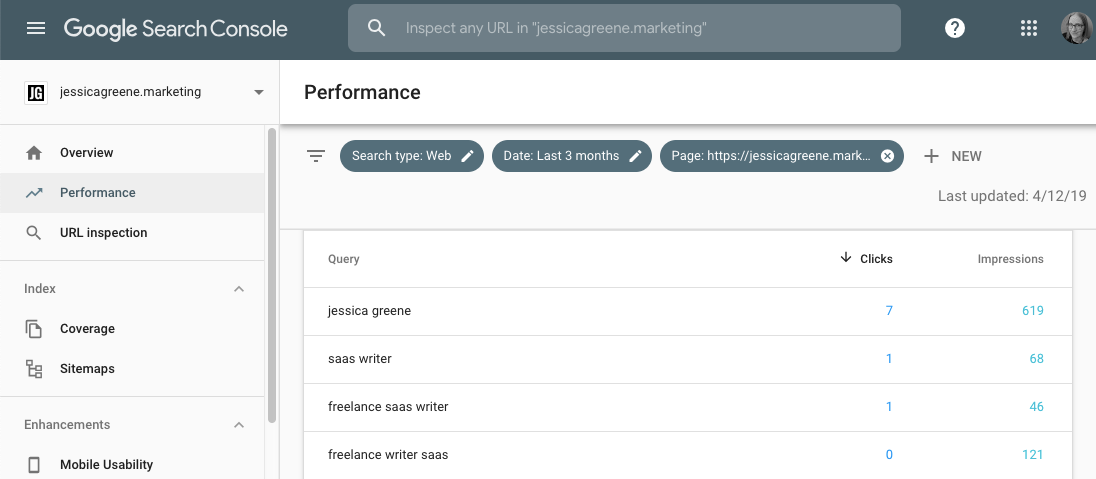Click jessicagreene.marketing property name
1096x479 pixels.
tap(131, 92)
